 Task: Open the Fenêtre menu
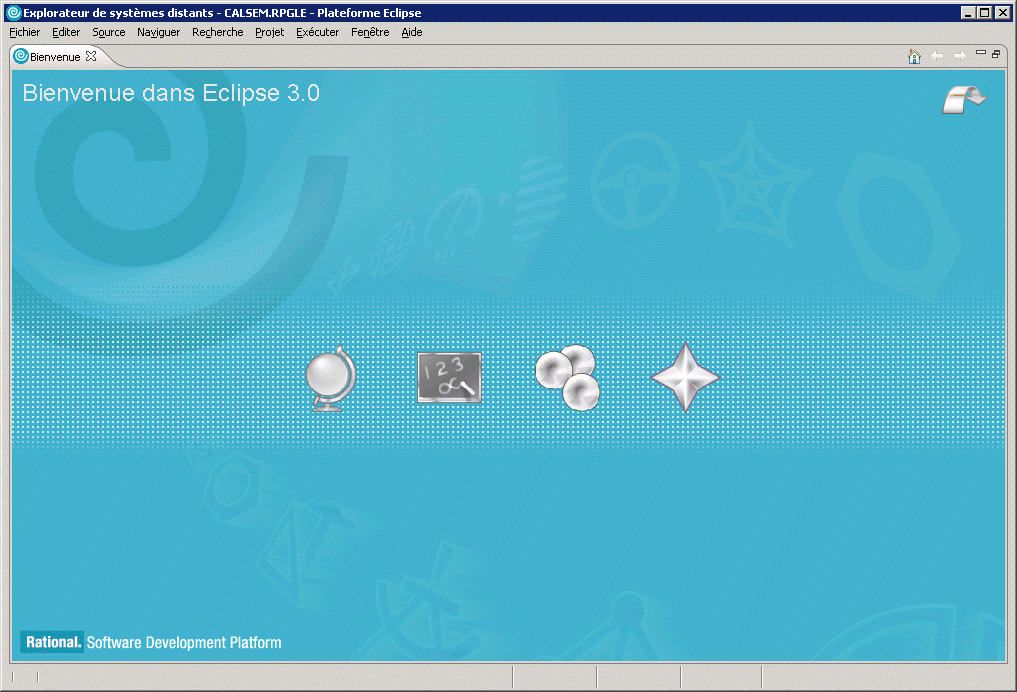[x=370, y=32]
